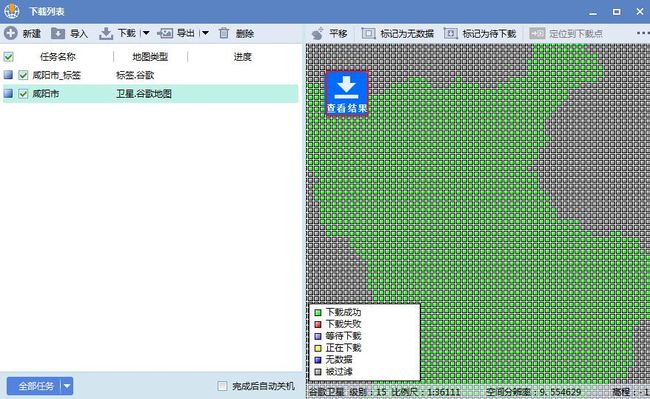Click the 查看结果 download result icon
This screenshot has width=650, height=399.
[347, 93]
